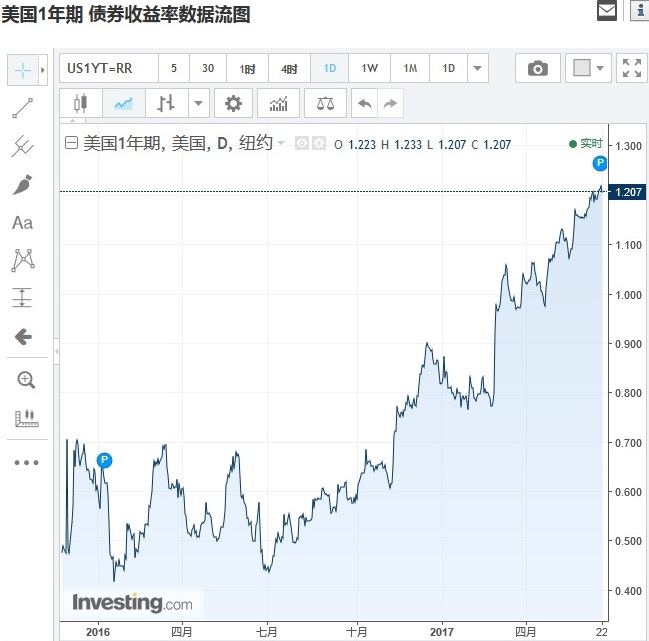Undo last chart action
The height and width of the screenshot is (641, 649).
pyautogui.click(x=364, y=103)
